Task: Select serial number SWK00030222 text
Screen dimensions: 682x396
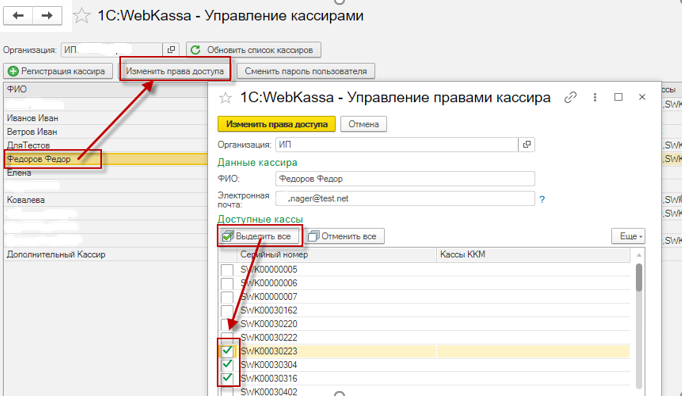Action: click(x=269, y=338)
